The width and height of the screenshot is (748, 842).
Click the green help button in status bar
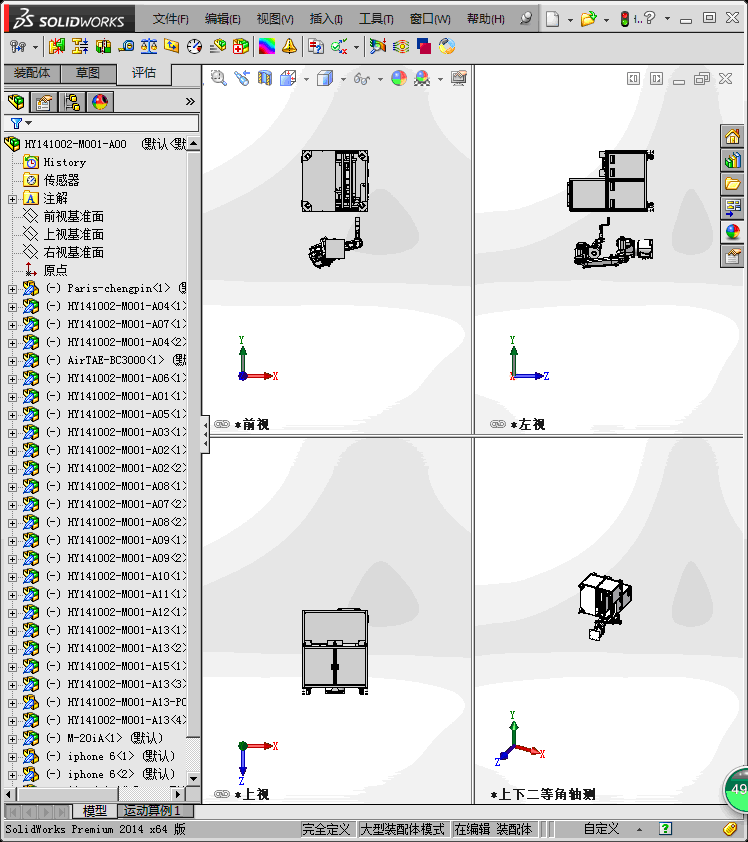(x=665, y=829)
